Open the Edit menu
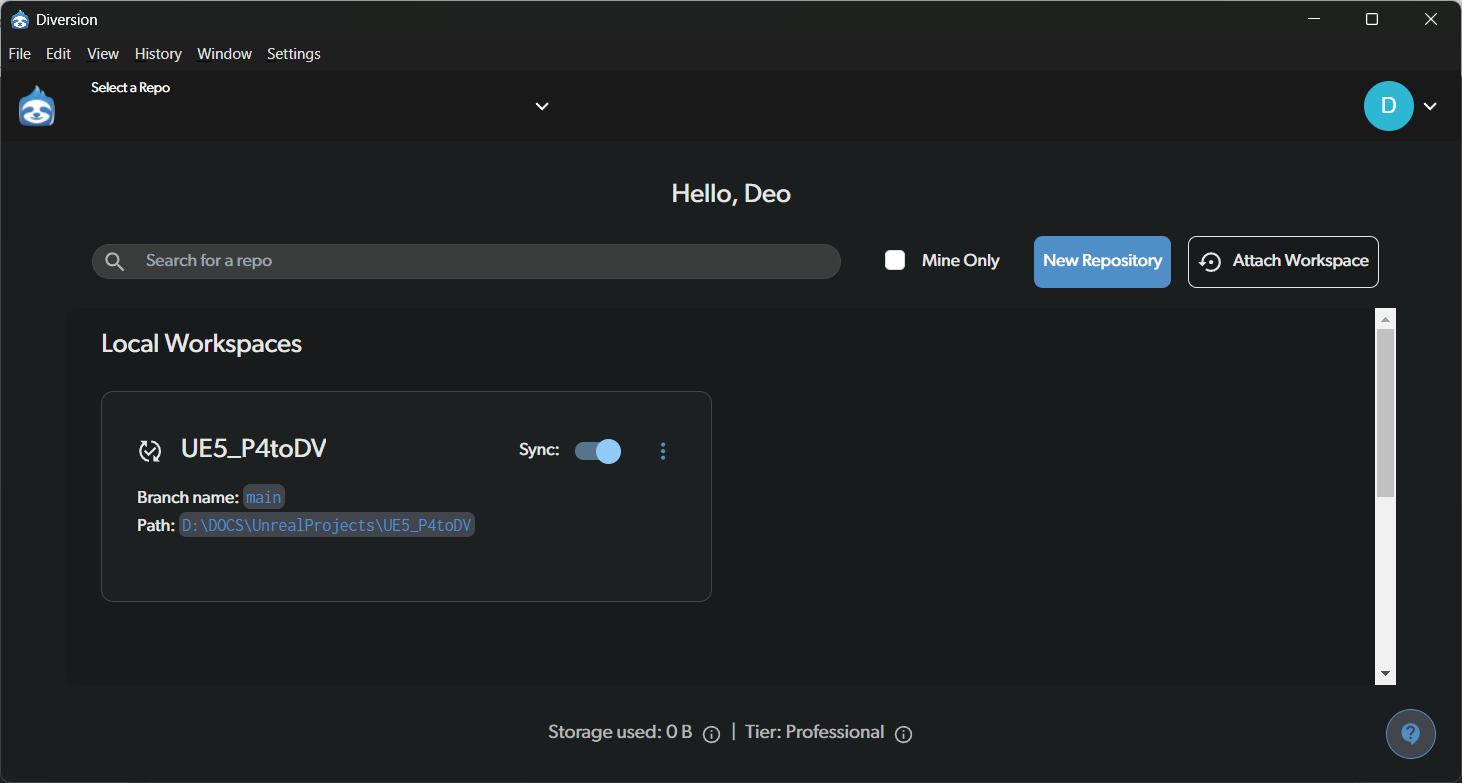This screenshot has height=783, width=1462. point(58,54)
